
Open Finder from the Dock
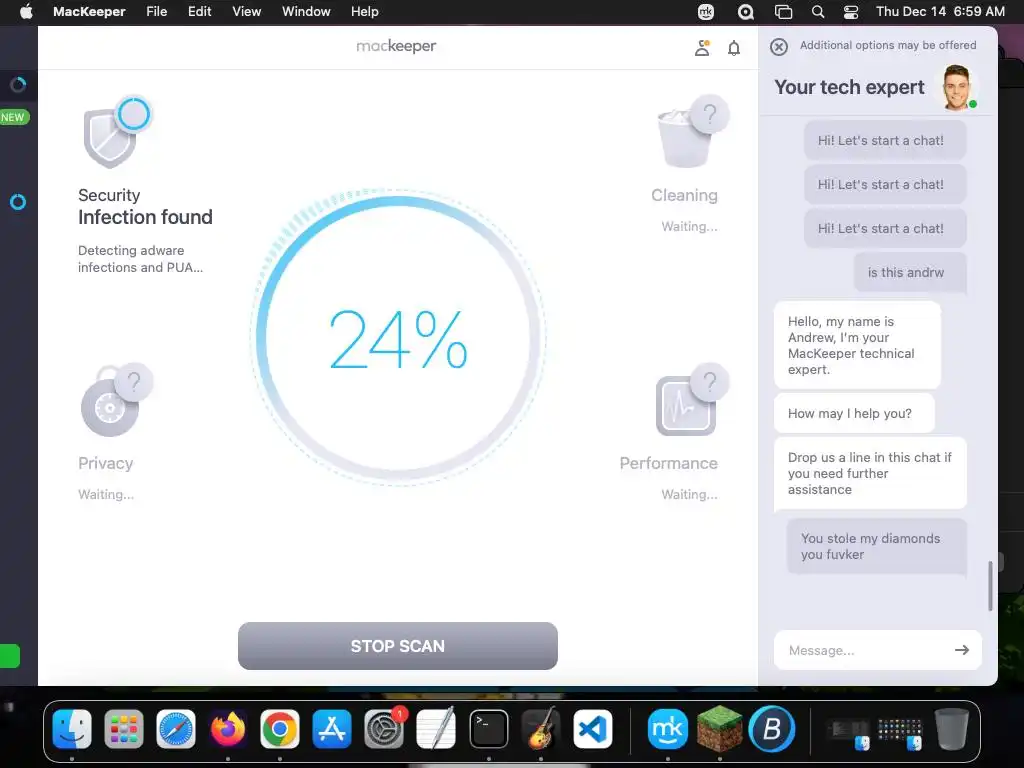[x=71, y=729]
